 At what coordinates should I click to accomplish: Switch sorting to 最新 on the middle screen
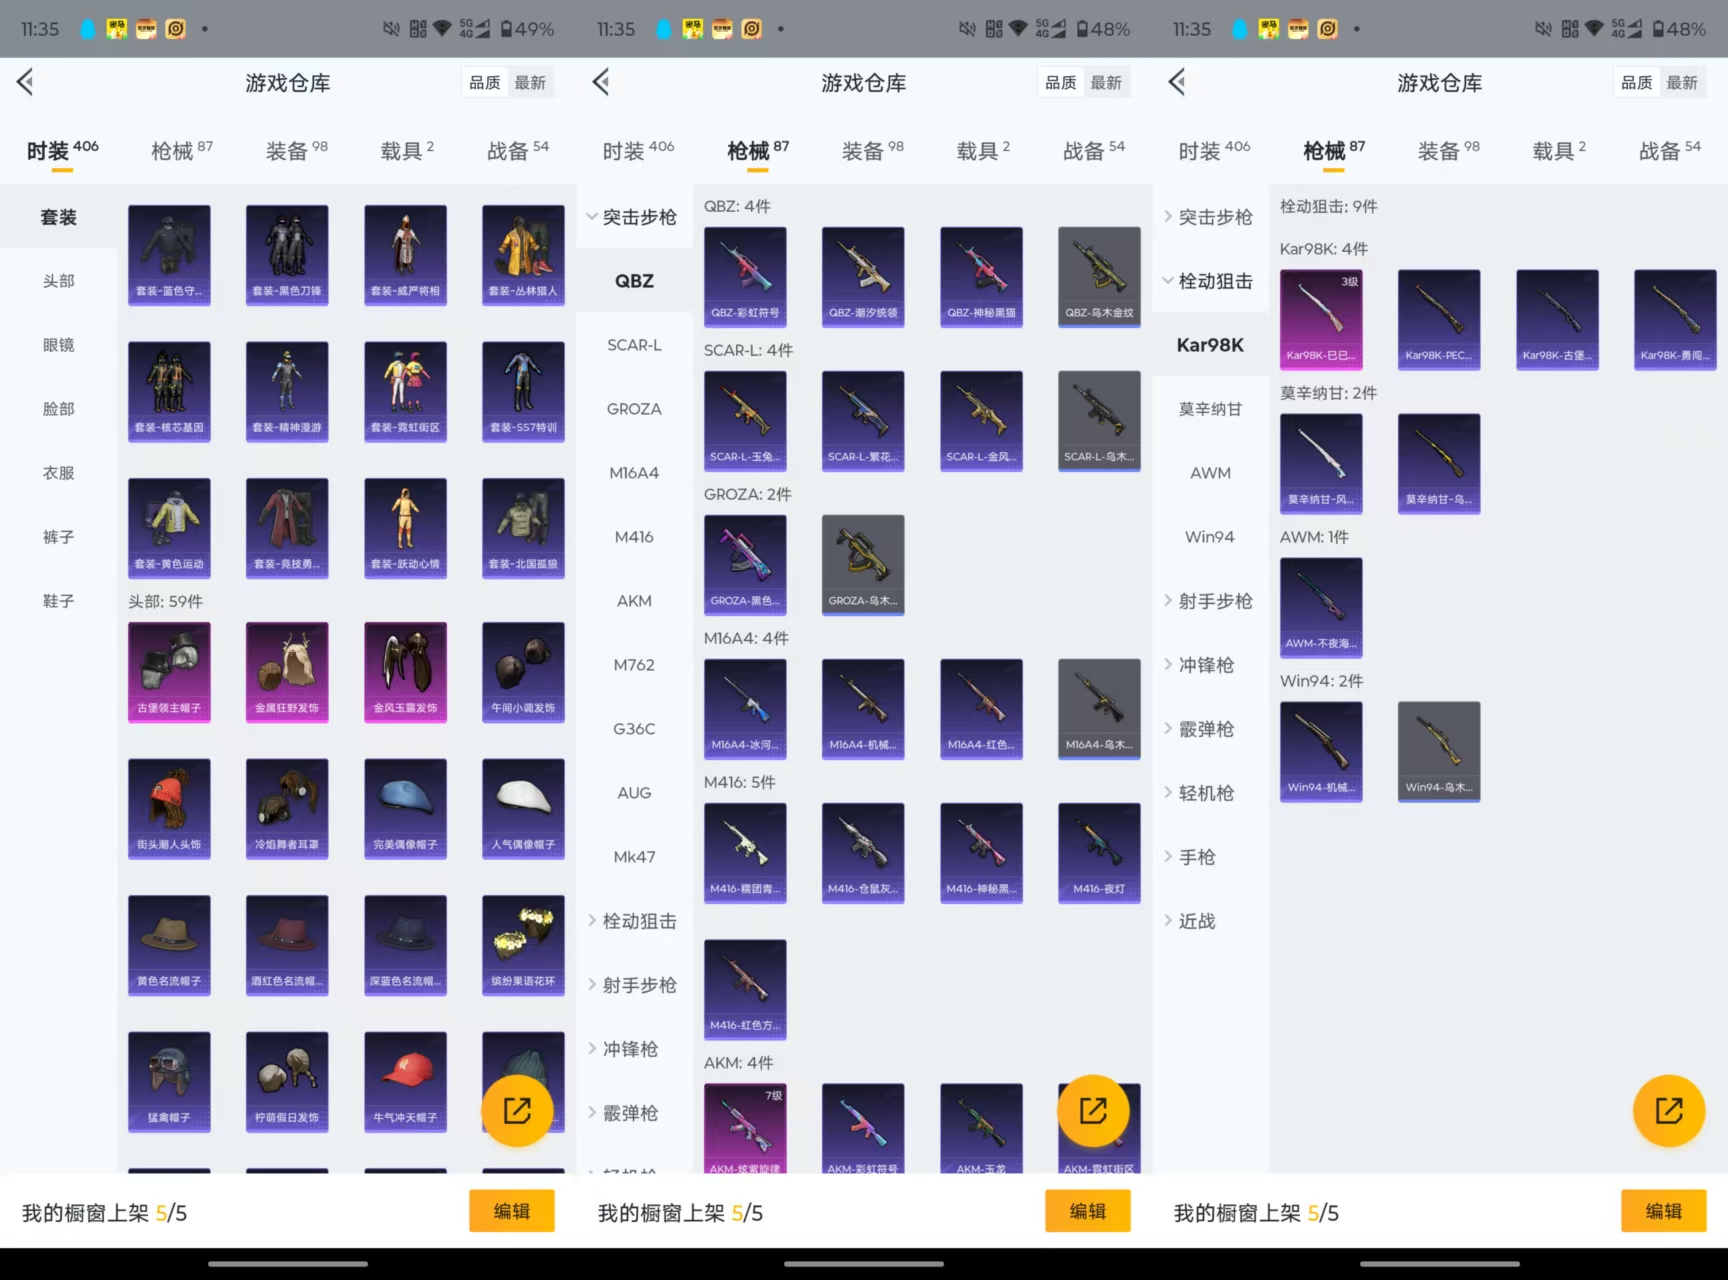(x=1106, y=83)
